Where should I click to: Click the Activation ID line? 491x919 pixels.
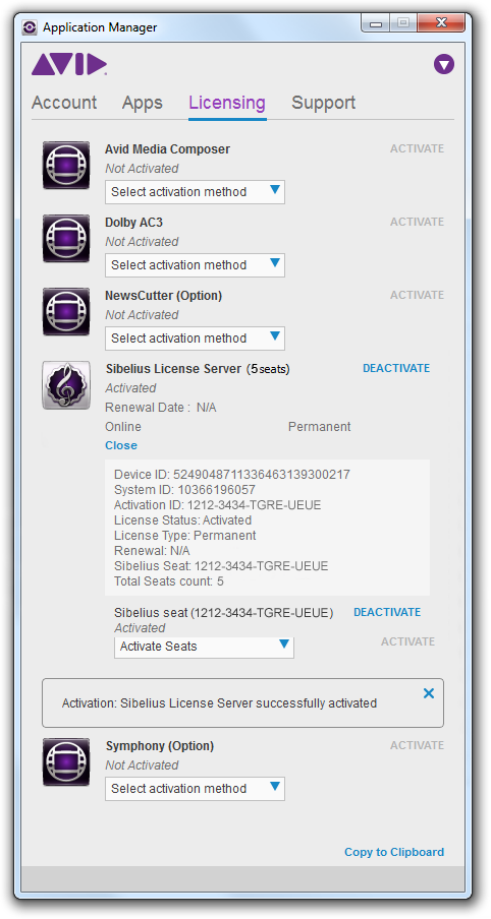coord(217,505)
